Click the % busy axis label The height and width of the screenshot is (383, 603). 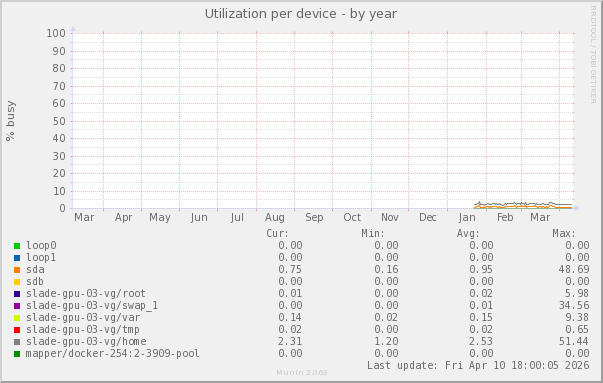tap(10, 121)
